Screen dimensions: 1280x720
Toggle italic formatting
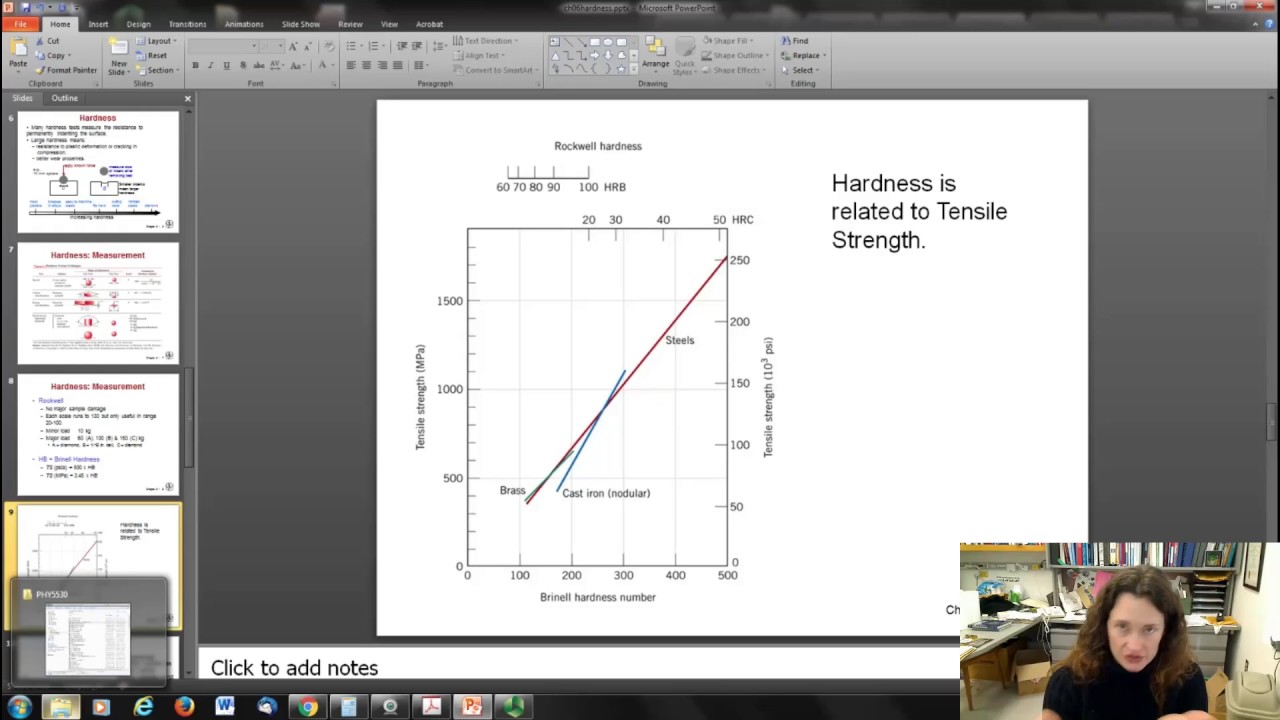(x=210, y=66)
